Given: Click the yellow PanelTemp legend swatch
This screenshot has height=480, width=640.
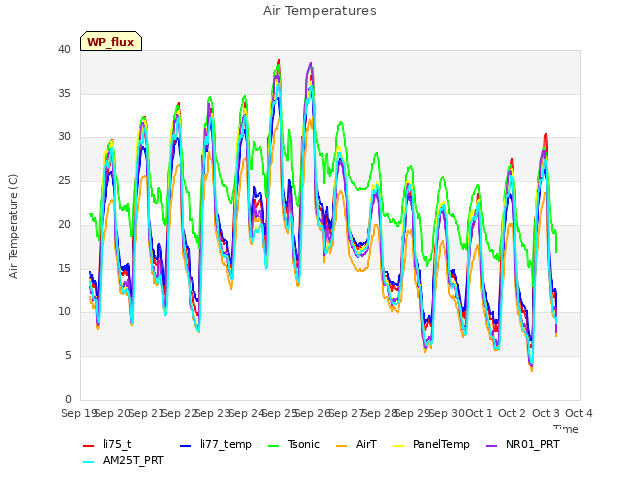Looking at the screenshot, I should coord(398,446).
